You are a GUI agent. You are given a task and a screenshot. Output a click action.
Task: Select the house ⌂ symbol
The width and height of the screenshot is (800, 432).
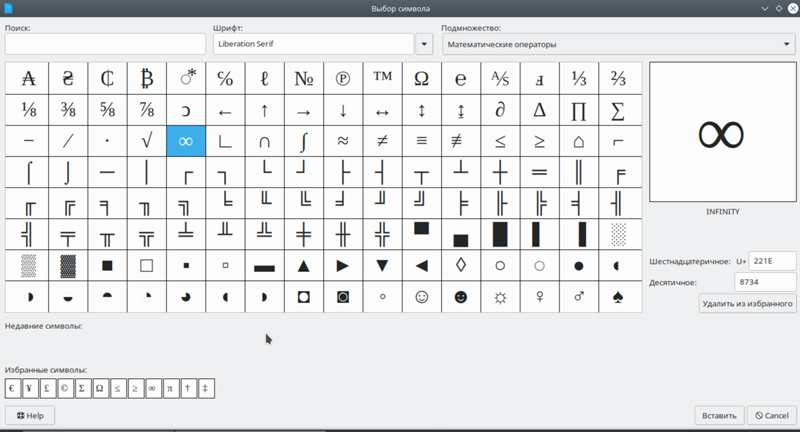[579, 141]
